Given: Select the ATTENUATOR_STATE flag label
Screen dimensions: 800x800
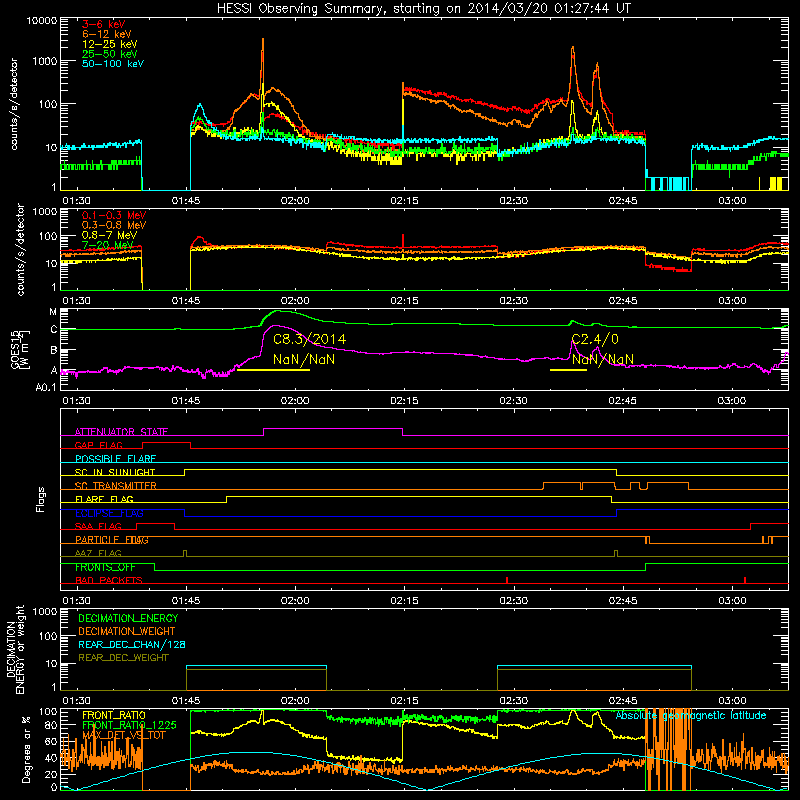Looking at the screenshot, I should tap(121, 432).
